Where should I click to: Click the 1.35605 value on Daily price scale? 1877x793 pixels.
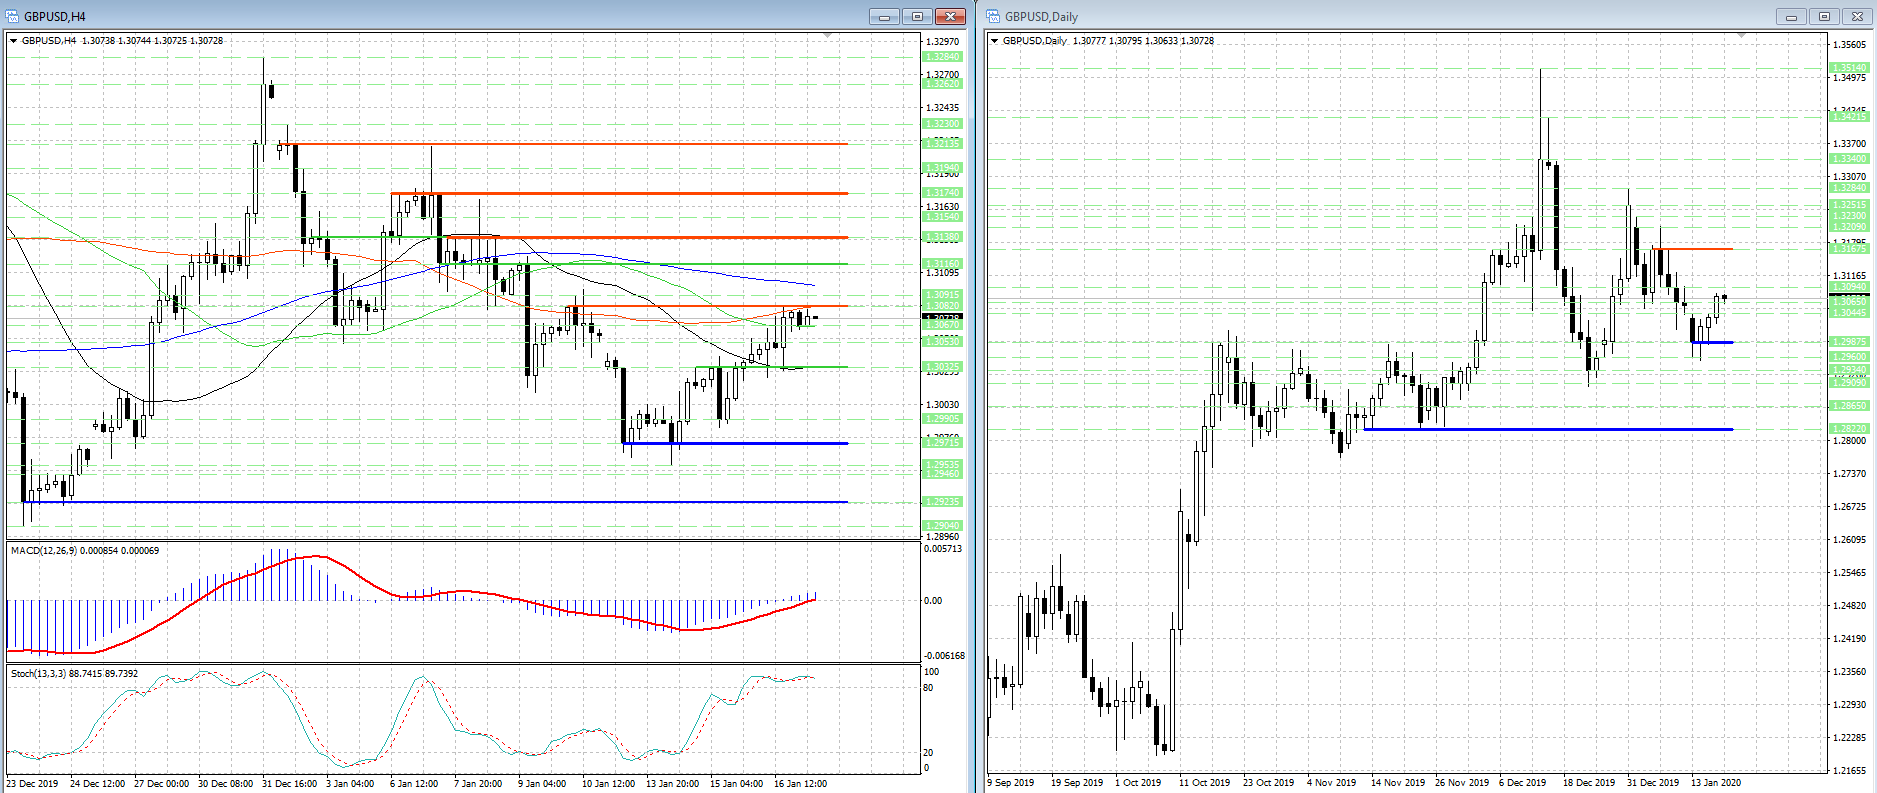coord(1850,45)
